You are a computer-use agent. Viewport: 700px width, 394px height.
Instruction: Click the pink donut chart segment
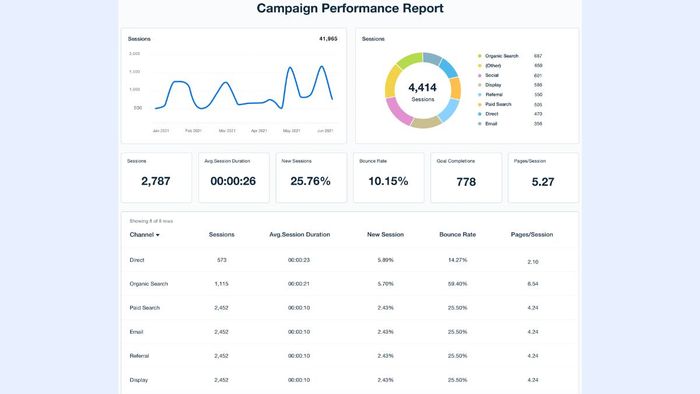tap(398, 111)
